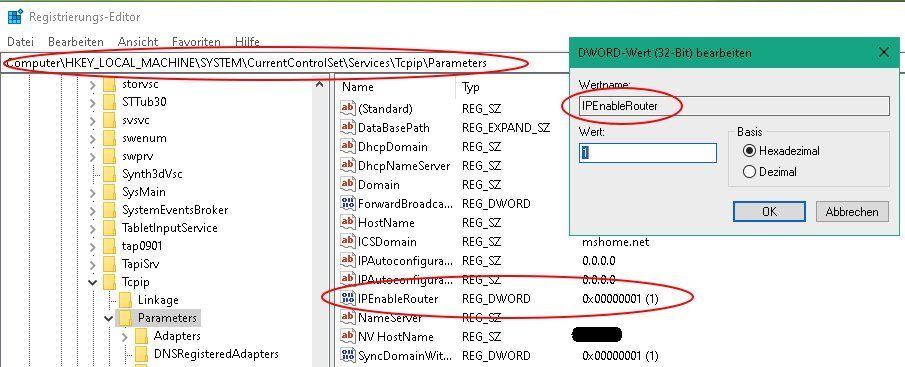
Task: Select the DataBasePath string value icon
Action: click(348, 127)
